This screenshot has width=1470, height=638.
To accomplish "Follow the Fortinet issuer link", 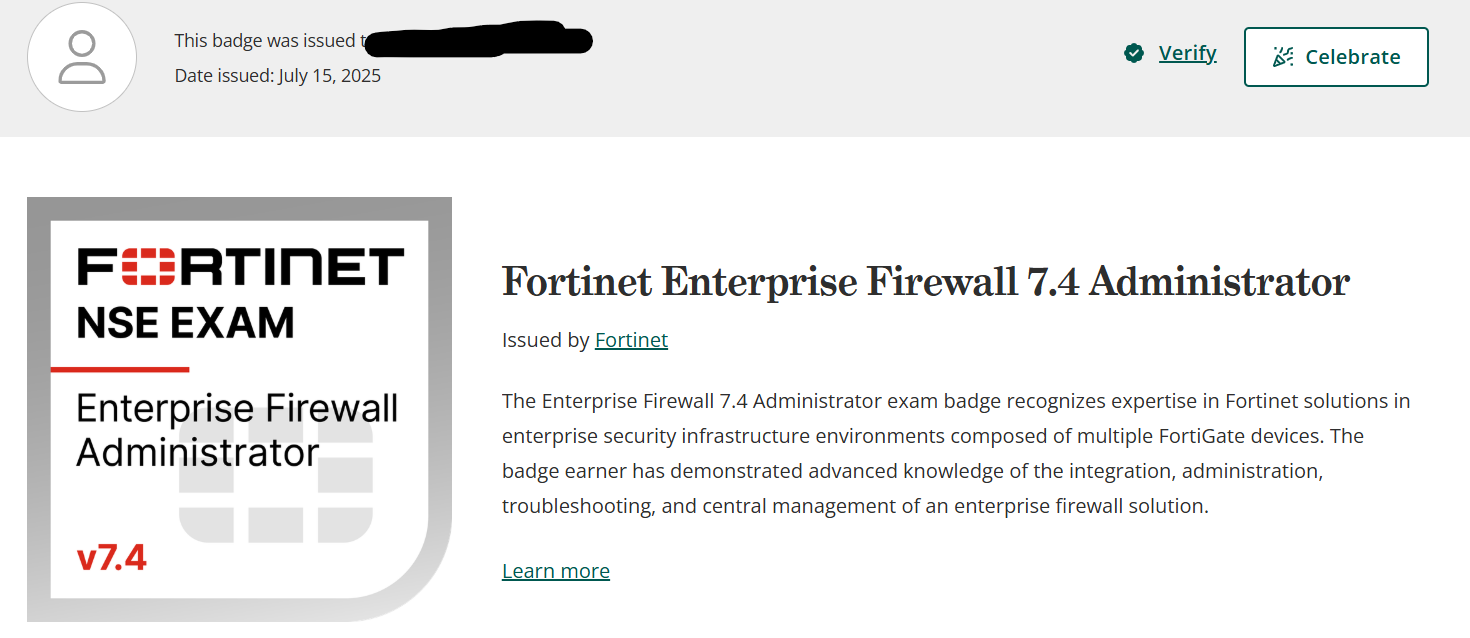I will point(631,340).
